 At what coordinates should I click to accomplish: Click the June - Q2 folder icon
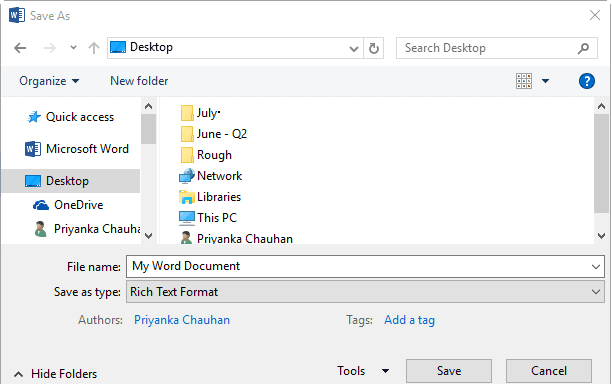(x=187, y=134)
